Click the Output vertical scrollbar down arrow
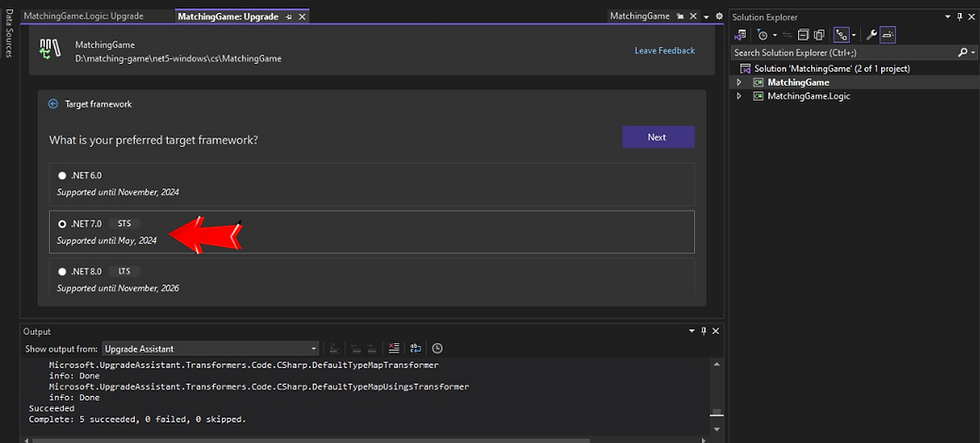Image resolution: width=980 pixels, height=443 pixels. pos(717,430)
